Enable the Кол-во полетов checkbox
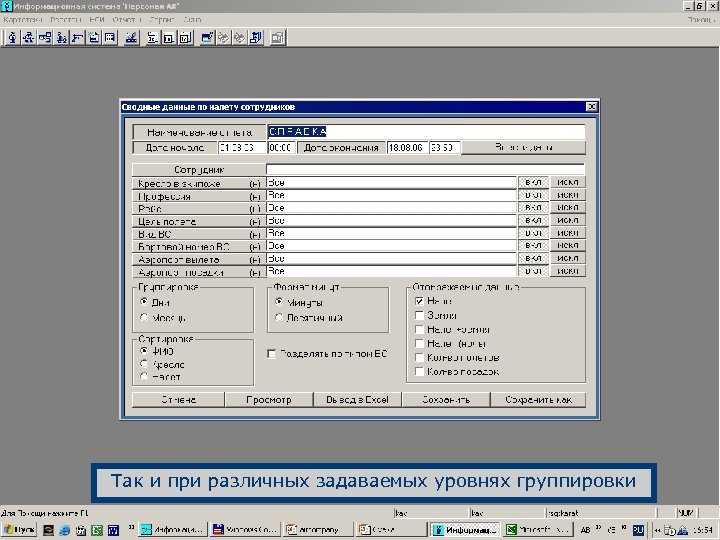 click(x=419, y=358)
